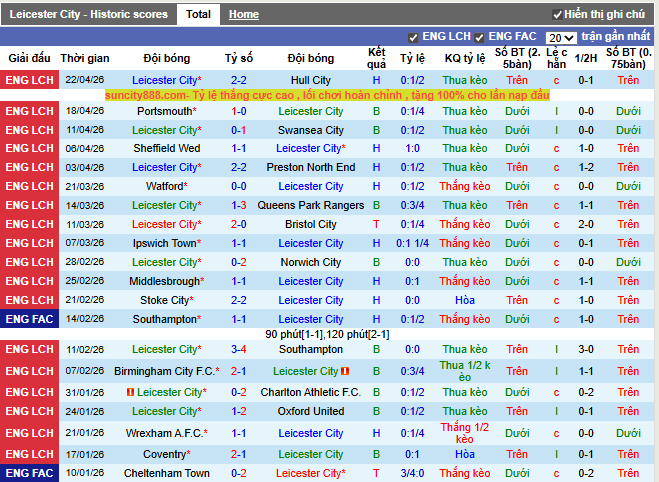The width and height of the screenshot is (659, 482).
Task: Click Sheffield Wed team link
Action: tap(166, 148)
